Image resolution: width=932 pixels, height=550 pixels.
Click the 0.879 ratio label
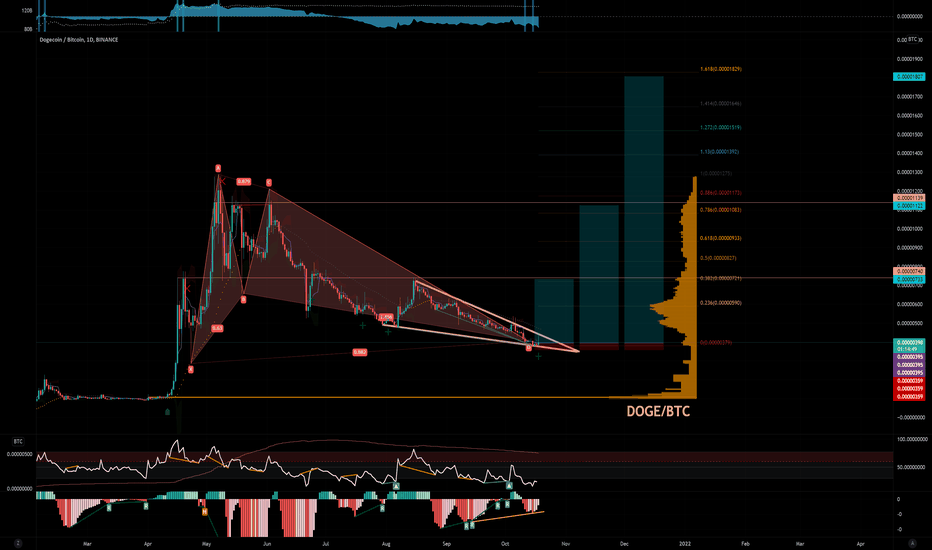coord(244,181)
